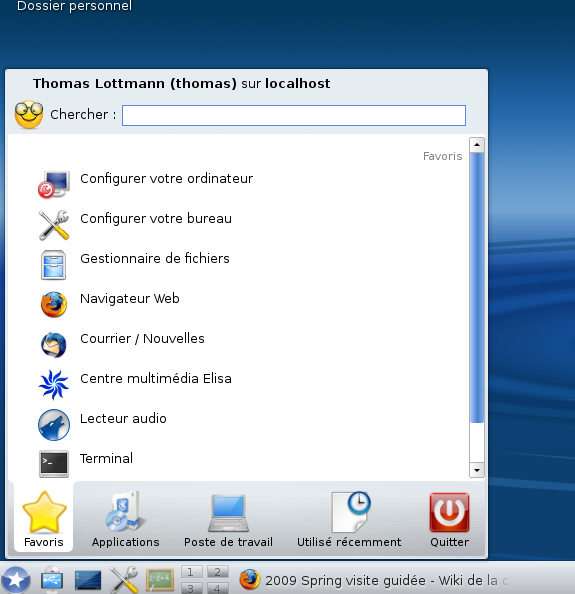Switch to virtual desktop 1

point(191,572)
